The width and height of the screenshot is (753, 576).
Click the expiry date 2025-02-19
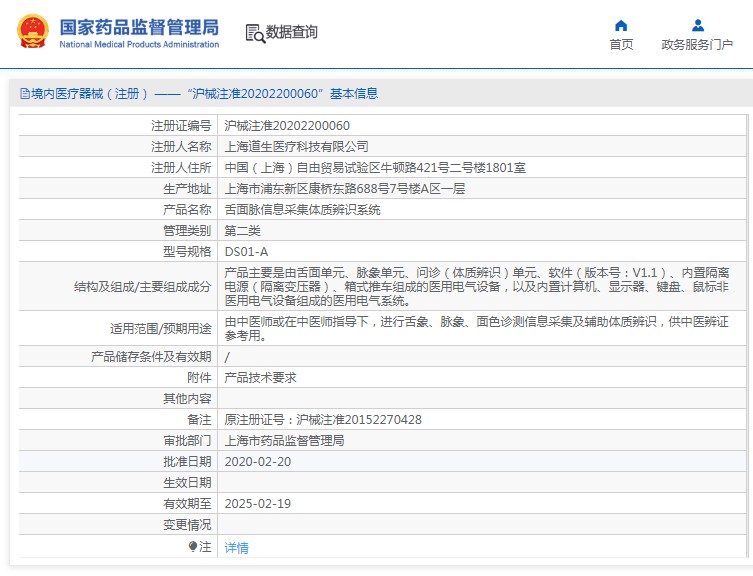point(257,503)
